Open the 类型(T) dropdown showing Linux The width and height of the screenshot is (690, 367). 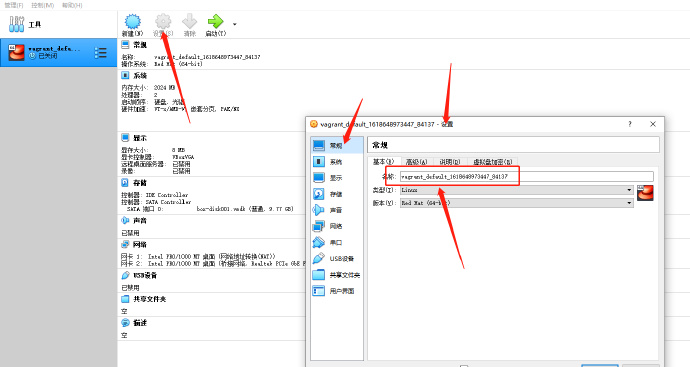pos(517,190)
